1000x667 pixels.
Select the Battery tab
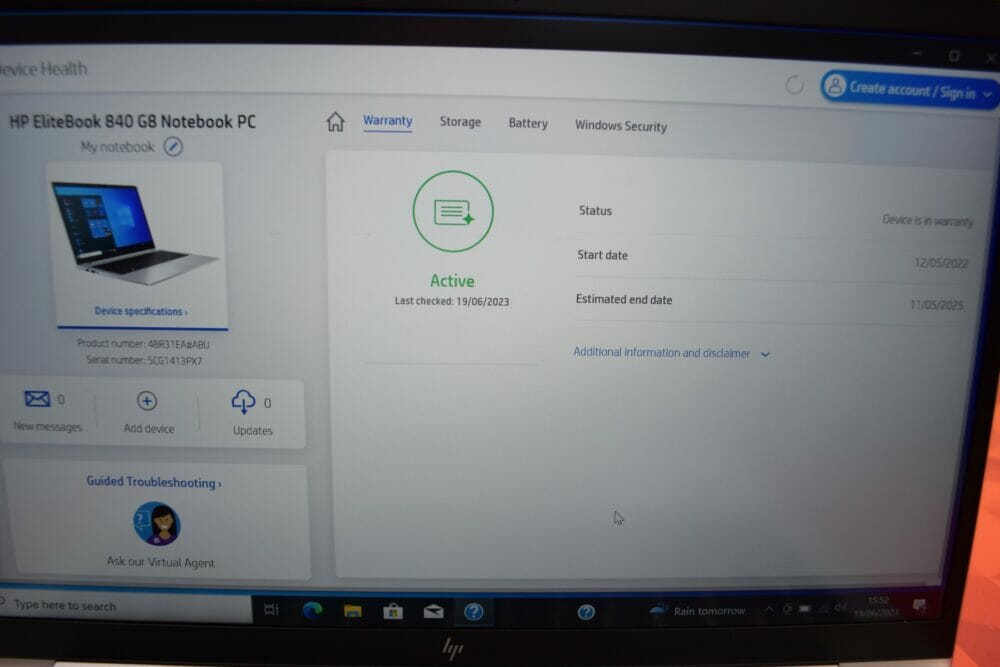pyautogui.click(x=528, y=123)
